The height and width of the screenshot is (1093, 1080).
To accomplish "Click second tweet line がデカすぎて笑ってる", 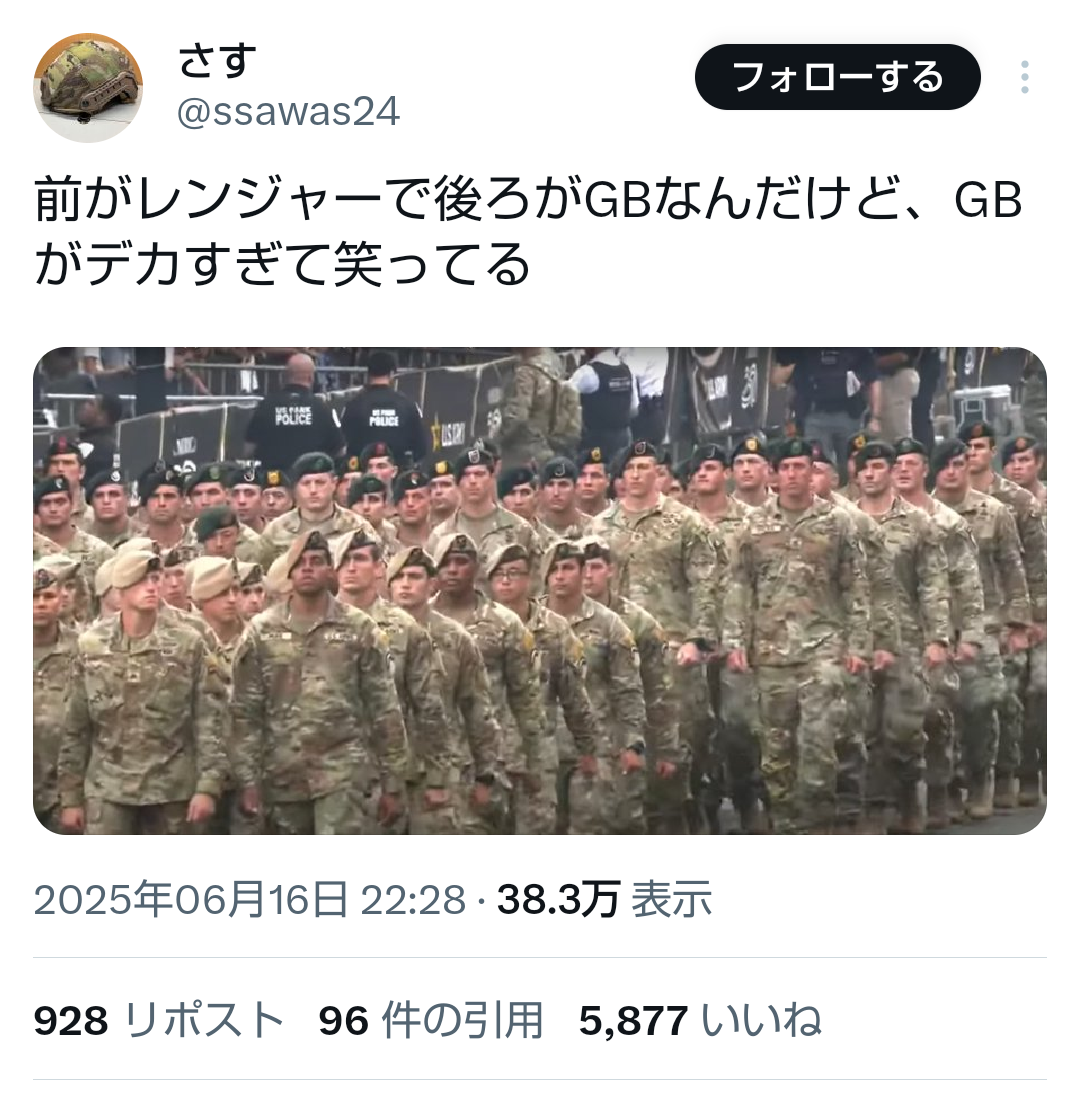I will (282, 265).
